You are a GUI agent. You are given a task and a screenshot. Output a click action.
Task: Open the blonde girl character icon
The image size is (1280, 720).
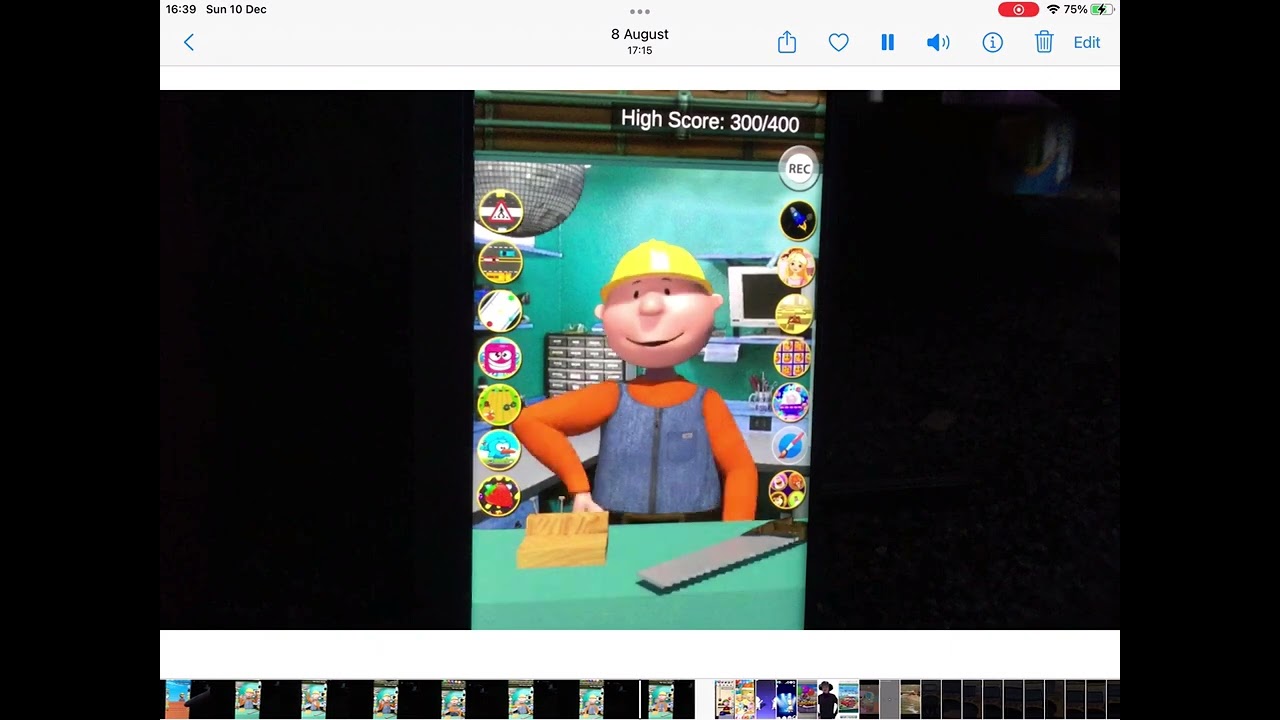click(796, 268)
